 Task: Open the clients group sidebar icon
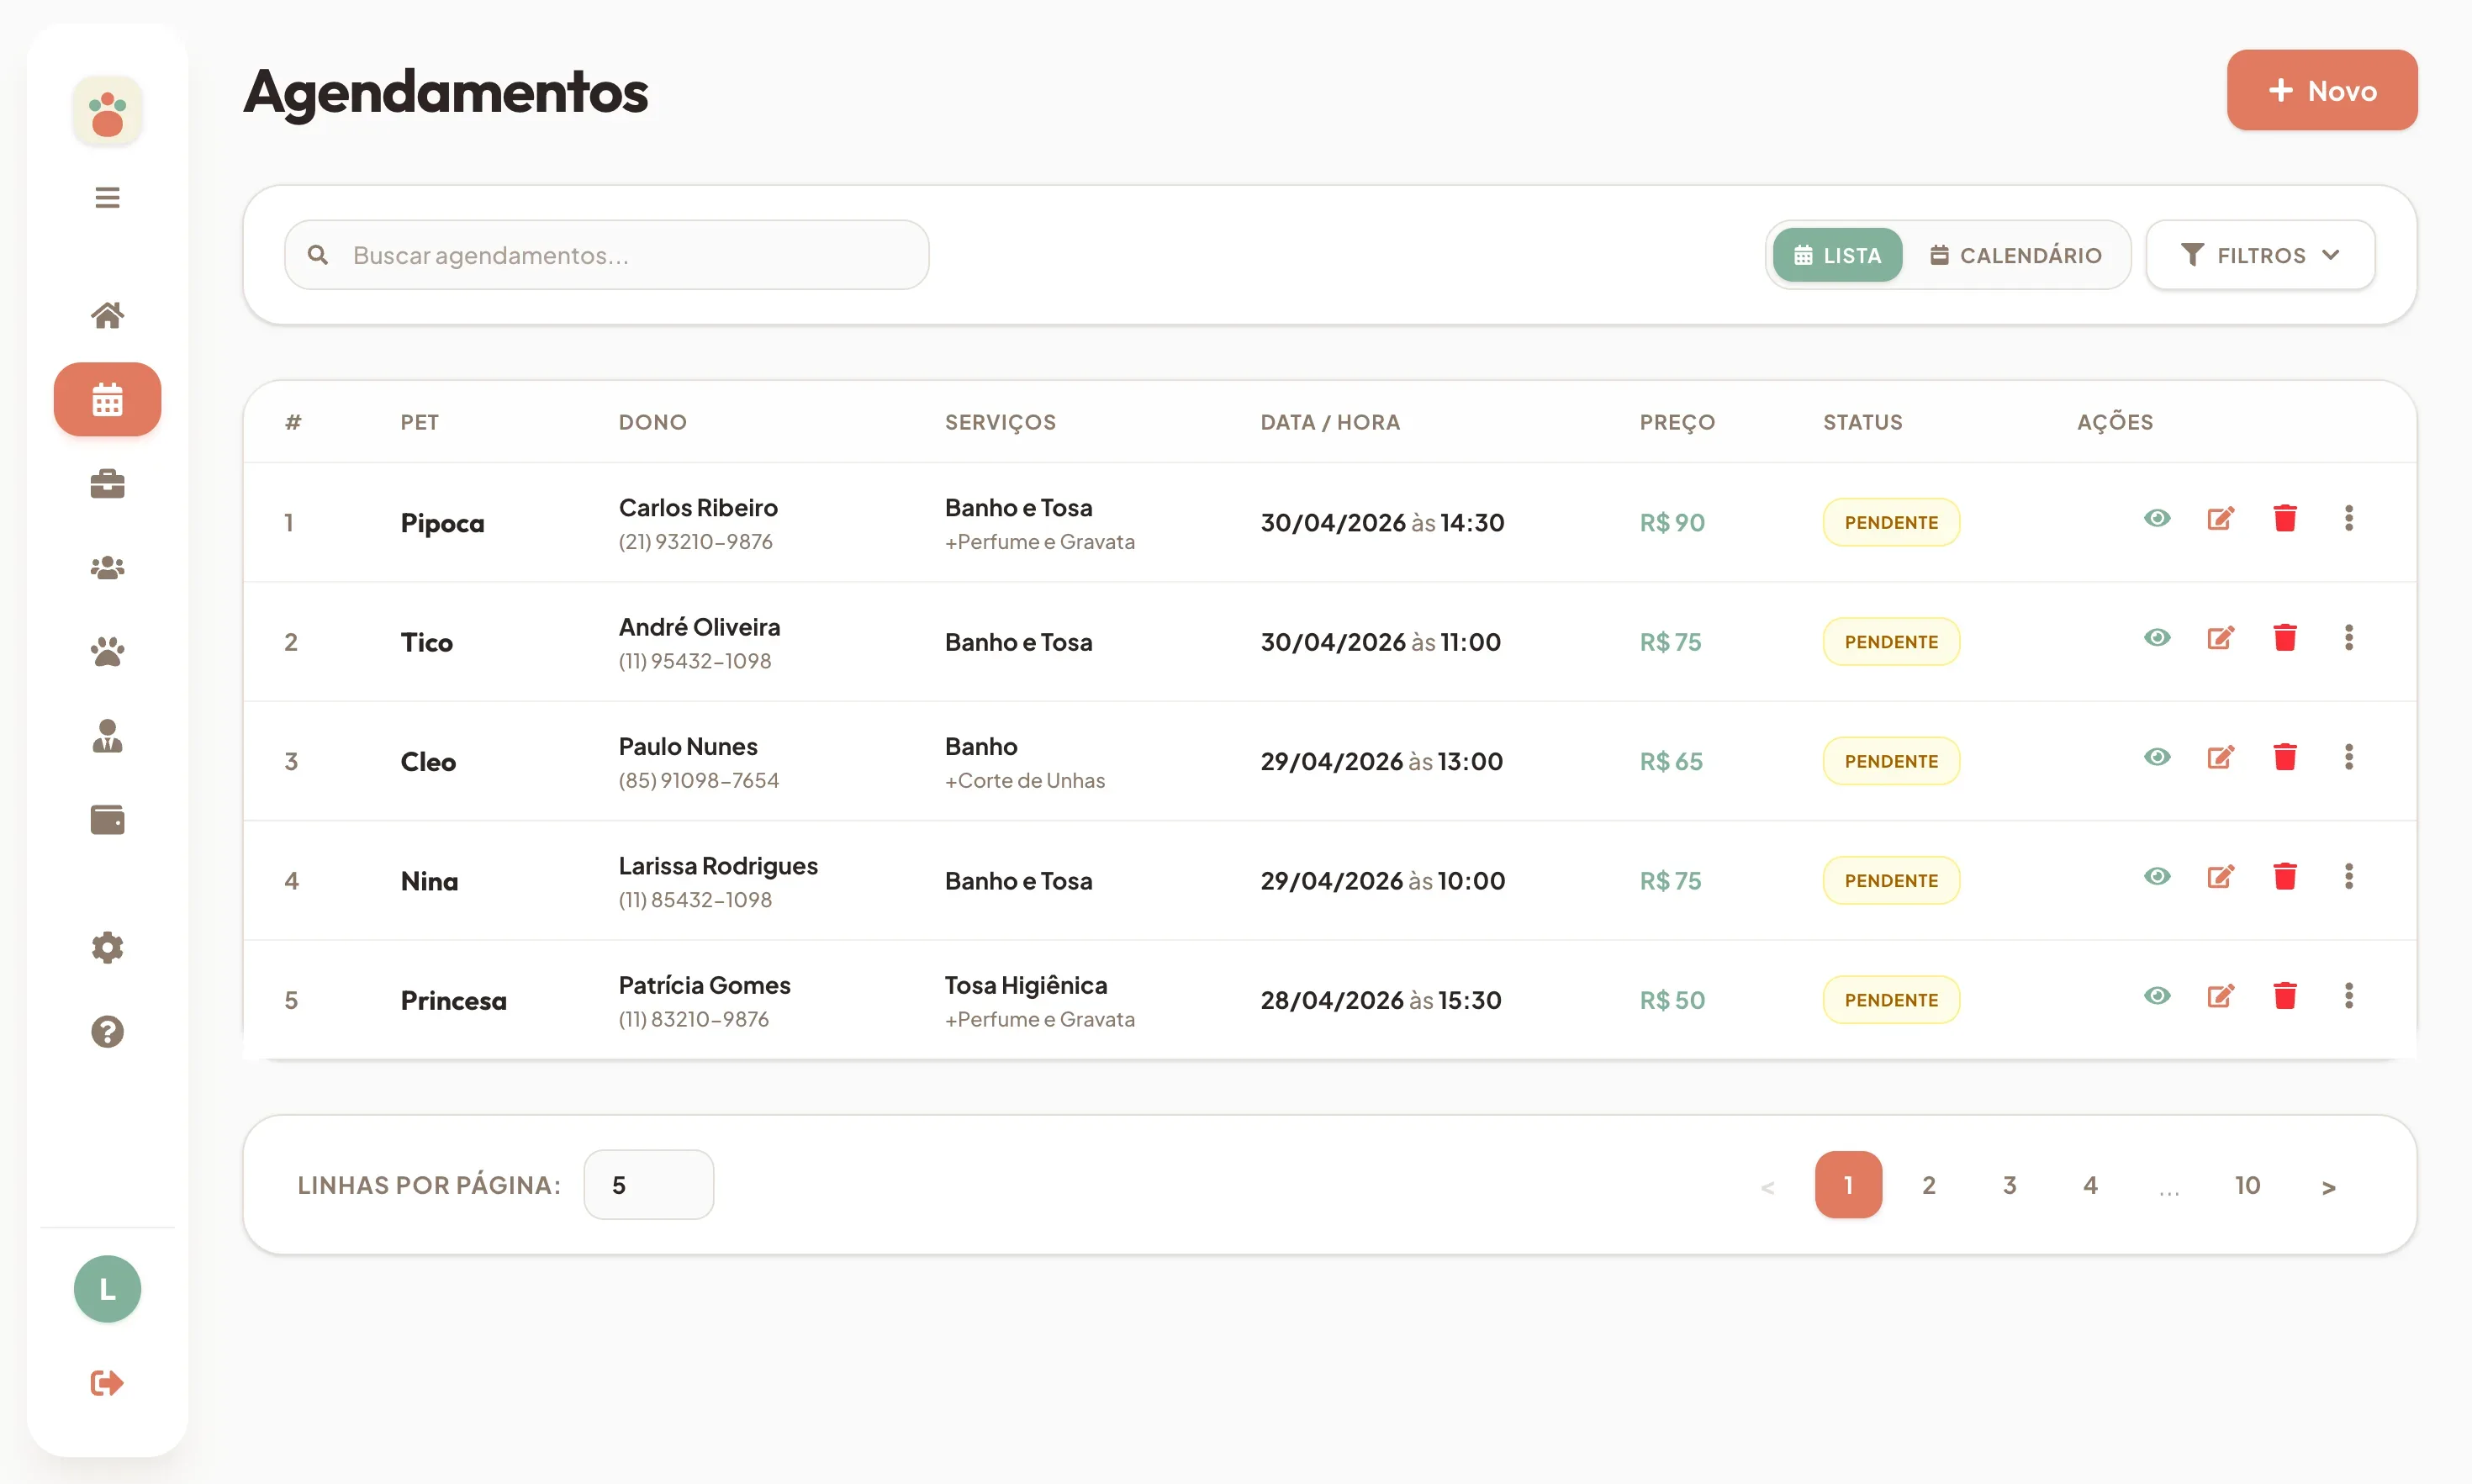click(107, 568)
